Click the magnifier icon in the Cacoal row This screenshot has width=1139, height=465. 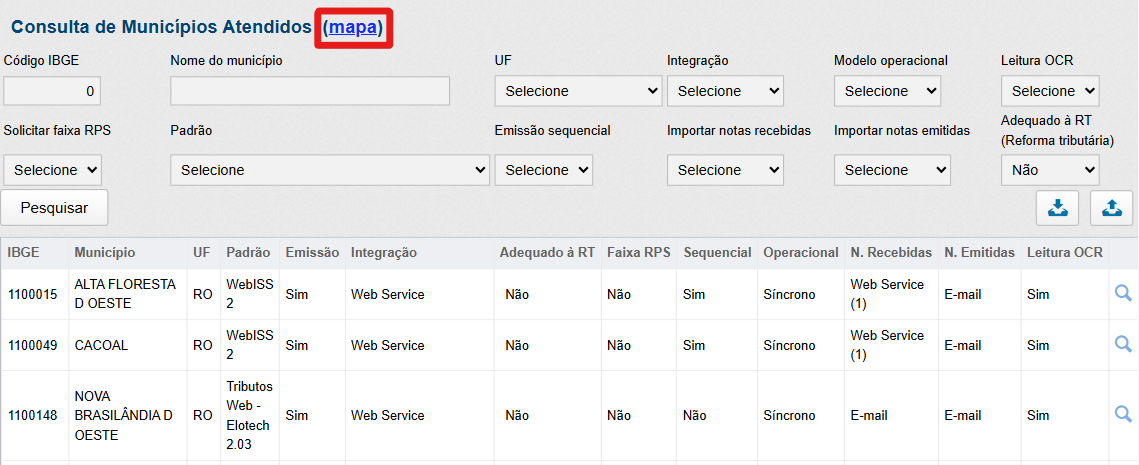[1122, 344]
